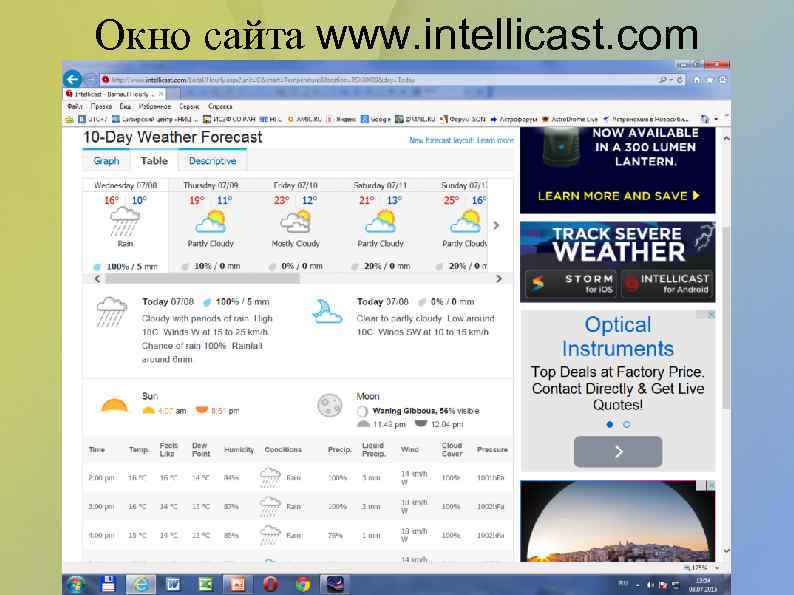Click the forecast scrollbar left arrow
Image resolution: width=794 pixels, height=595 pixels.
click(x=97, y=279)
